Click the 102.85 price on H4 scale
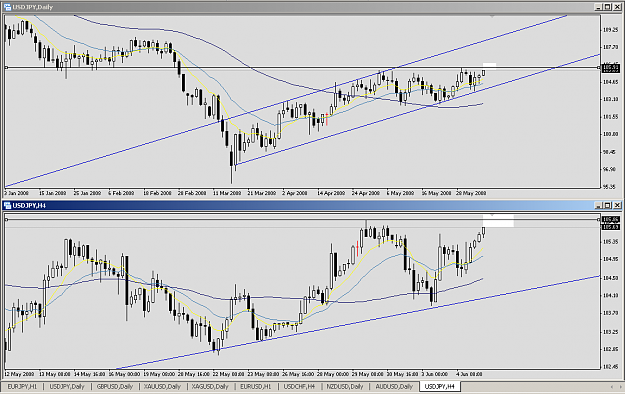The width and height of the screenshot is (625, 394). click(610, 349)
